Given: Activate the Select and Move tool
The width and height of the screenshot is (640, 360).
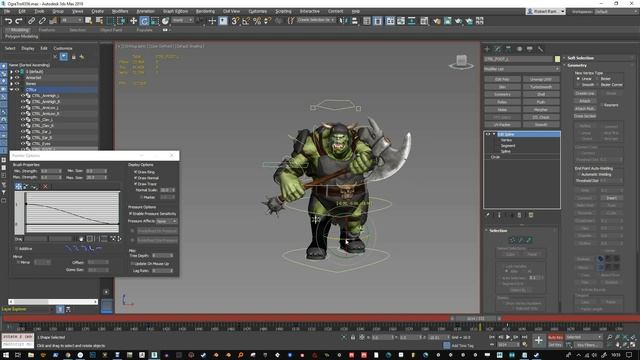Looking at the screenshot, I should pyautogui.click(x=133, y=21).
